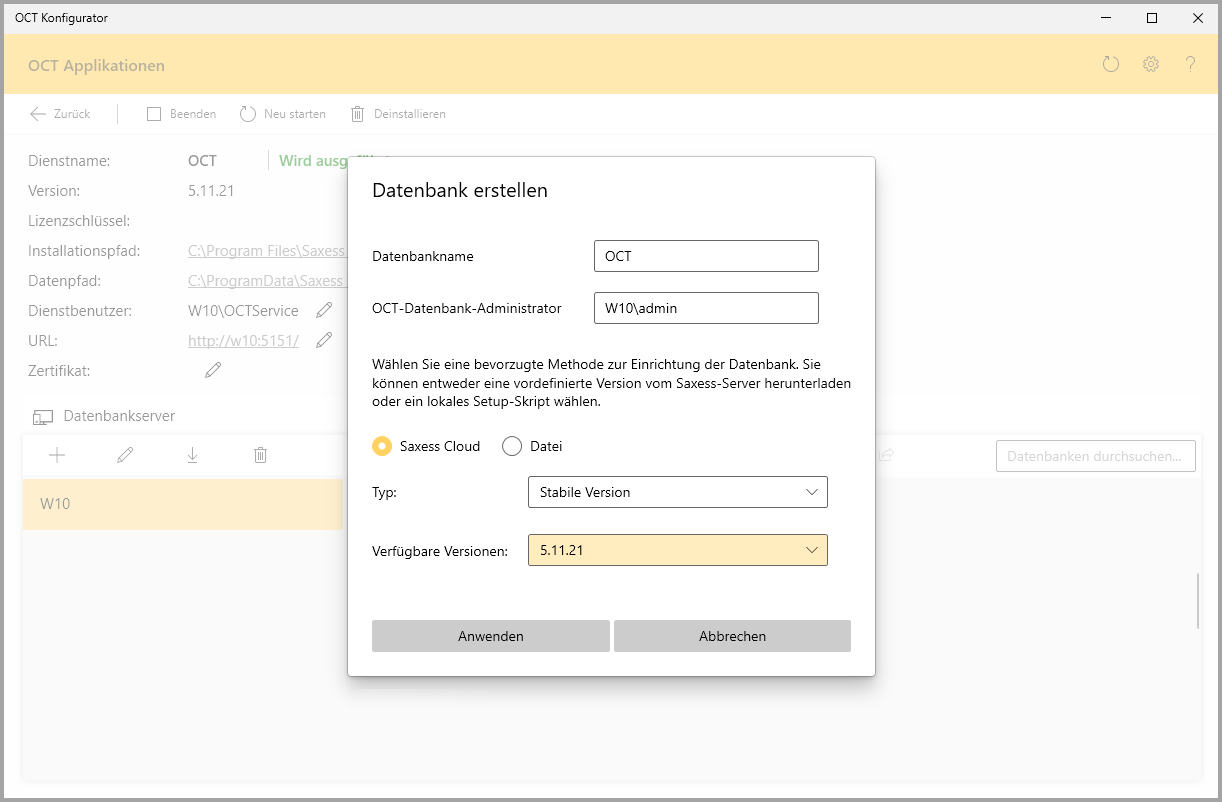Expand the Typ dropdown Stabile Version
Screen dimensions: 1222x802
pos(677,492)
